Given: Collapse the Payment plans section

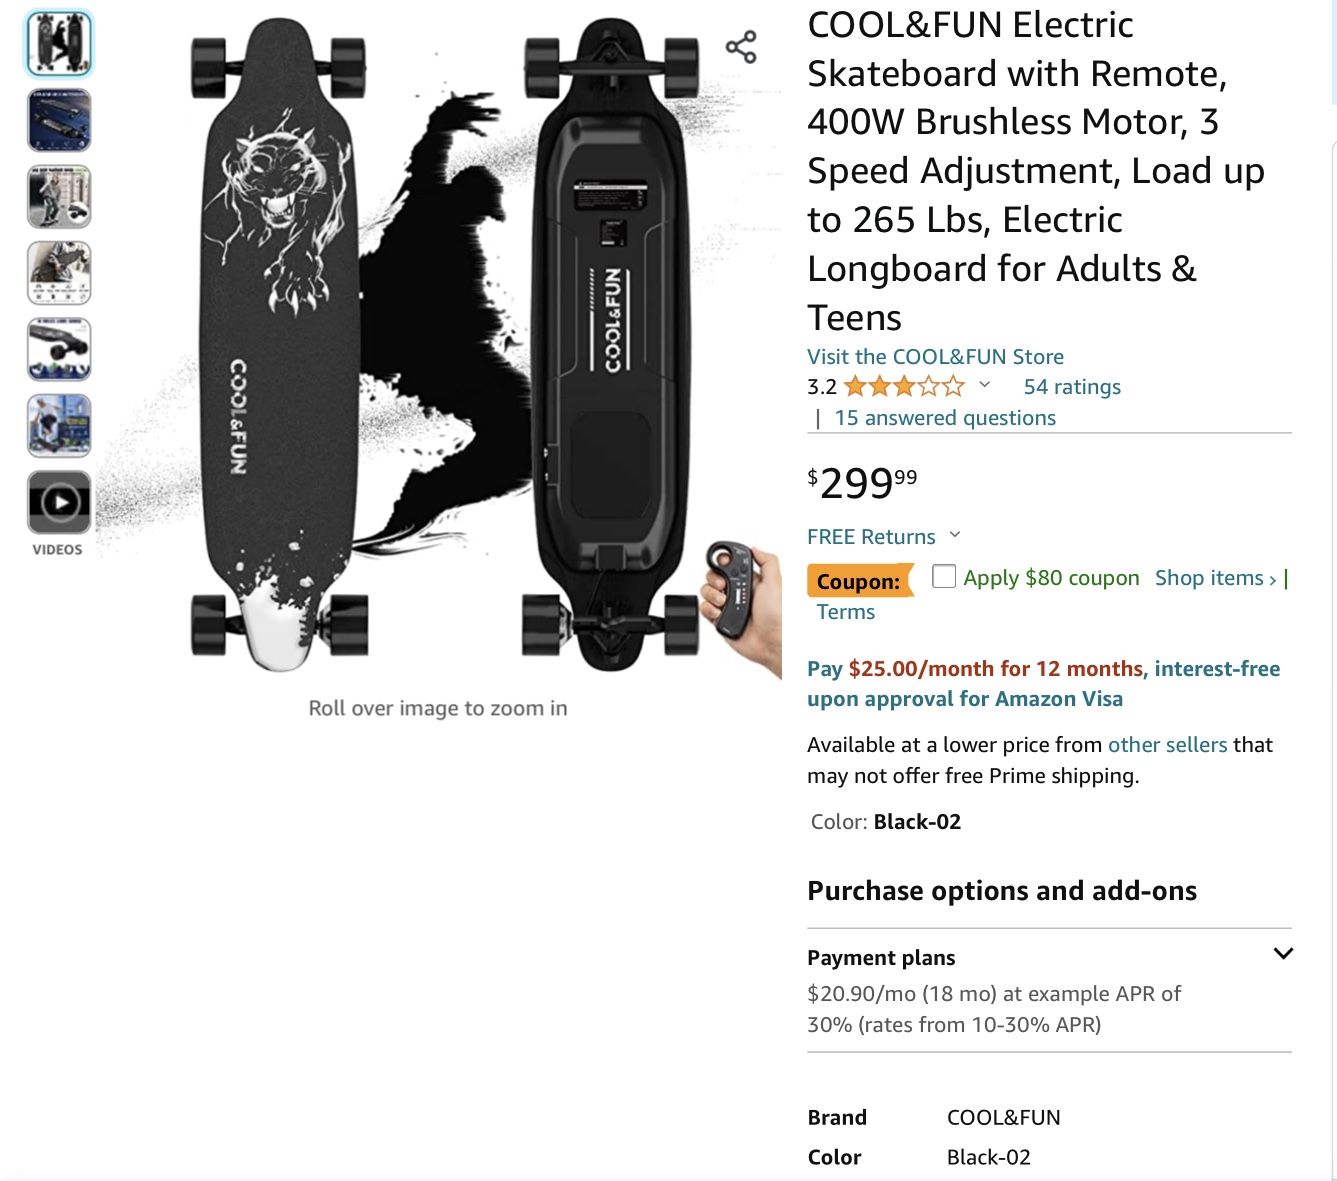Looking at the screenshot, I should pos(1284,955).
